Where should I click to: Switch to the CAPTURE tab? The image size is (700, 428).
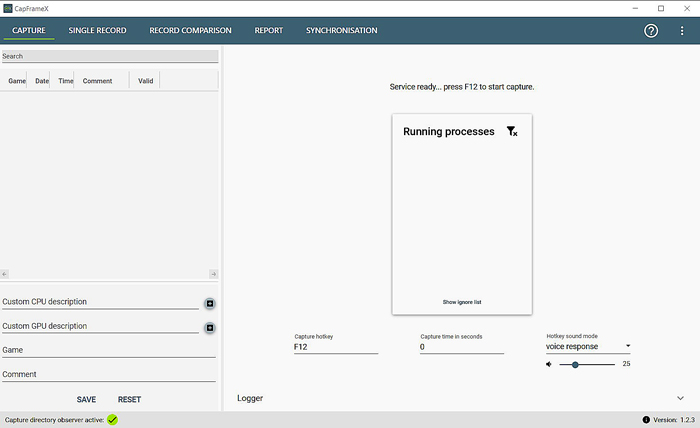coord(29,30)
